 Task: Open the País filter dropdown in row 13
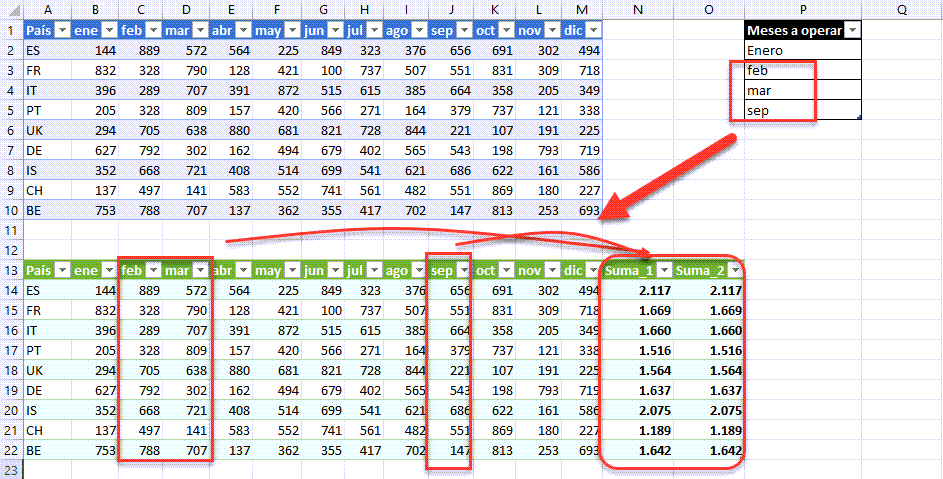[63, 271]
